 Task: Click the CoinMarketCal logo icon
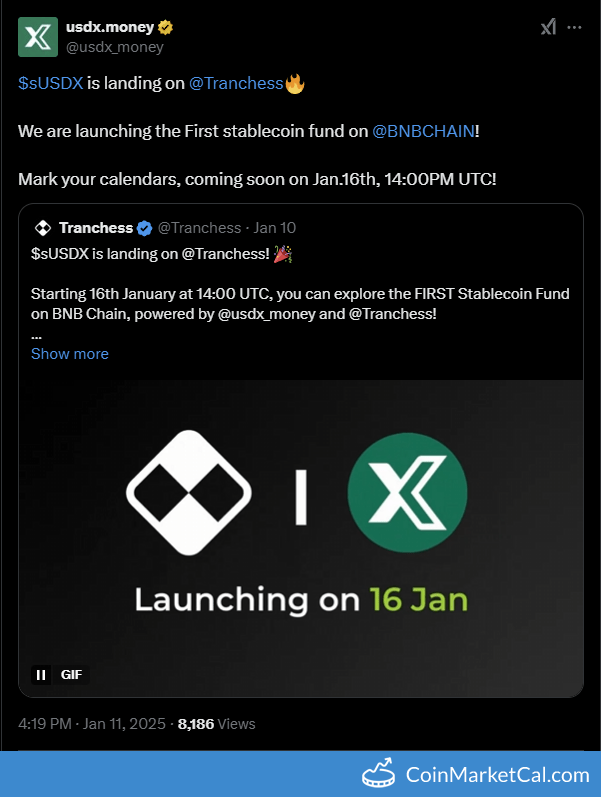tap(378, 774)
